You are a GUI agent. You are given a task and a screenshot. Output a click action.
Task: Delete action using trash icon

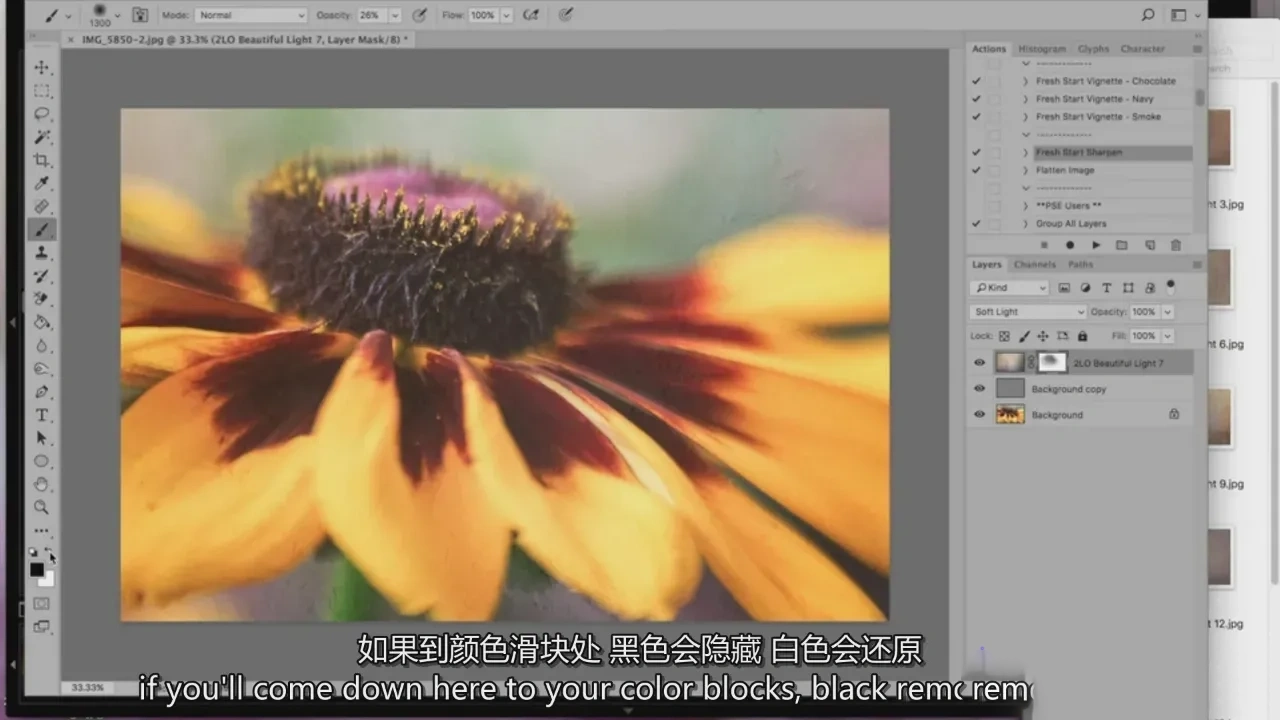pos(1175,244)
